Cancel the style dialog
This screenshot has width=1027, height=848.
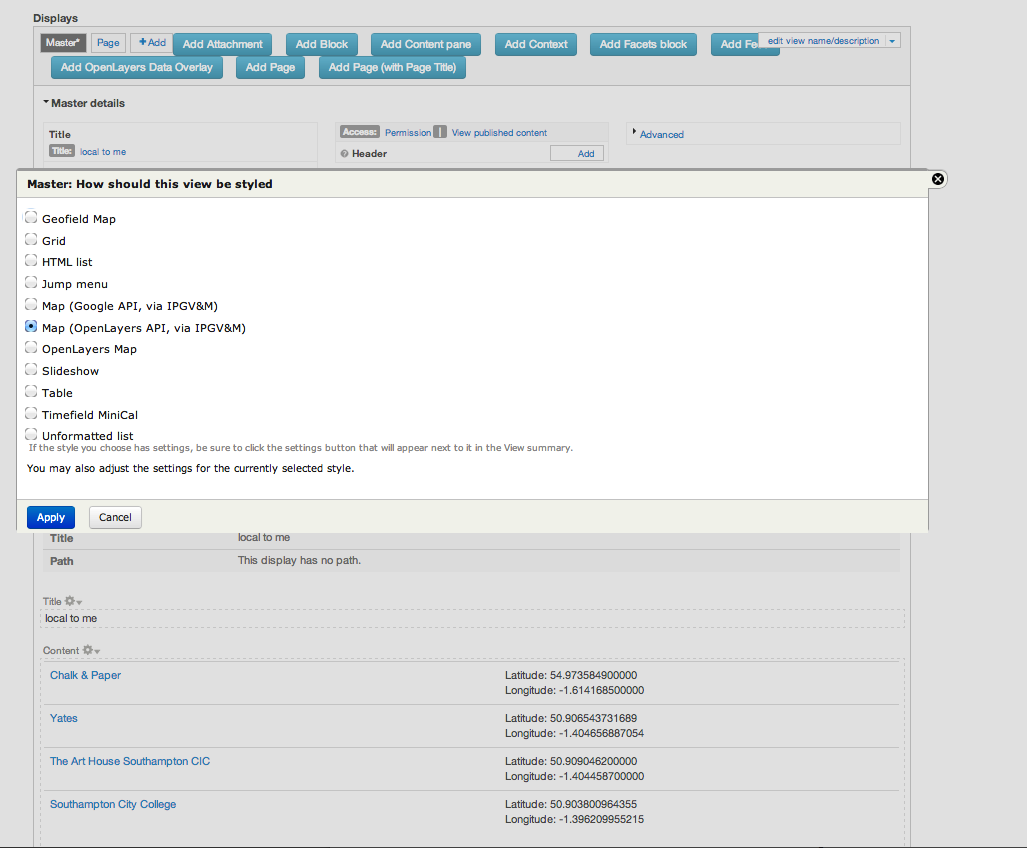[x=115, y=517]
